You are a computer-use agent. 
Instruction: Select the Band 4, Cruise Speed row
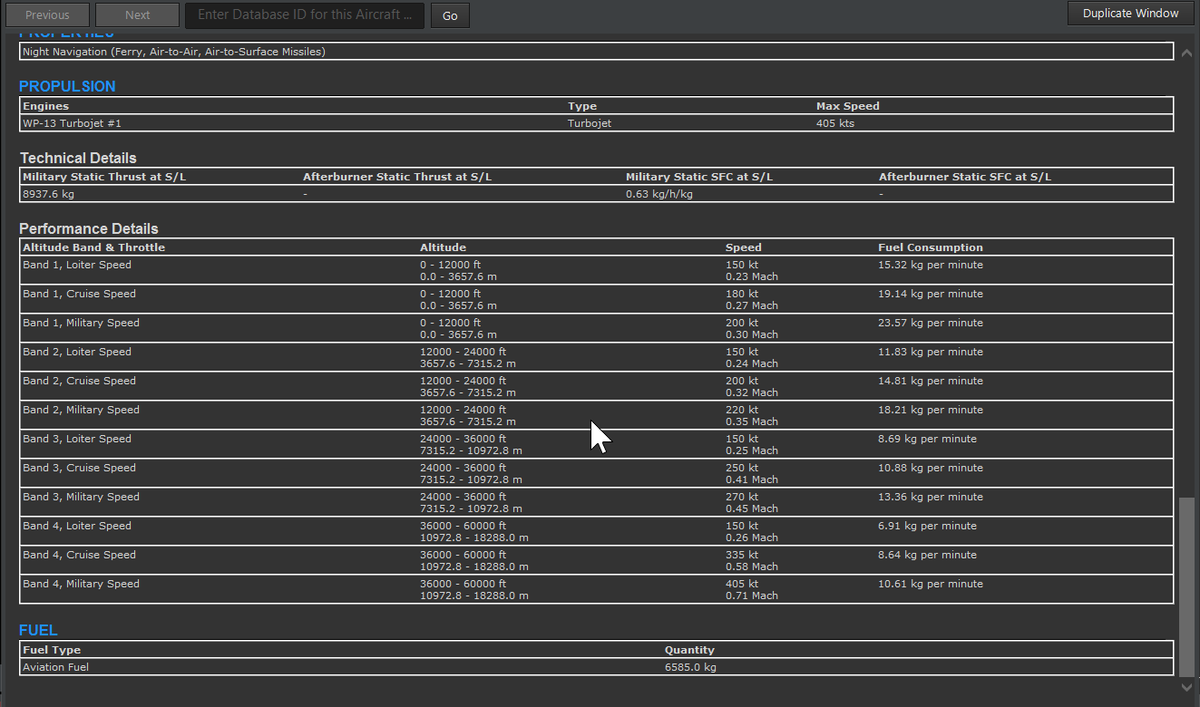596,561
